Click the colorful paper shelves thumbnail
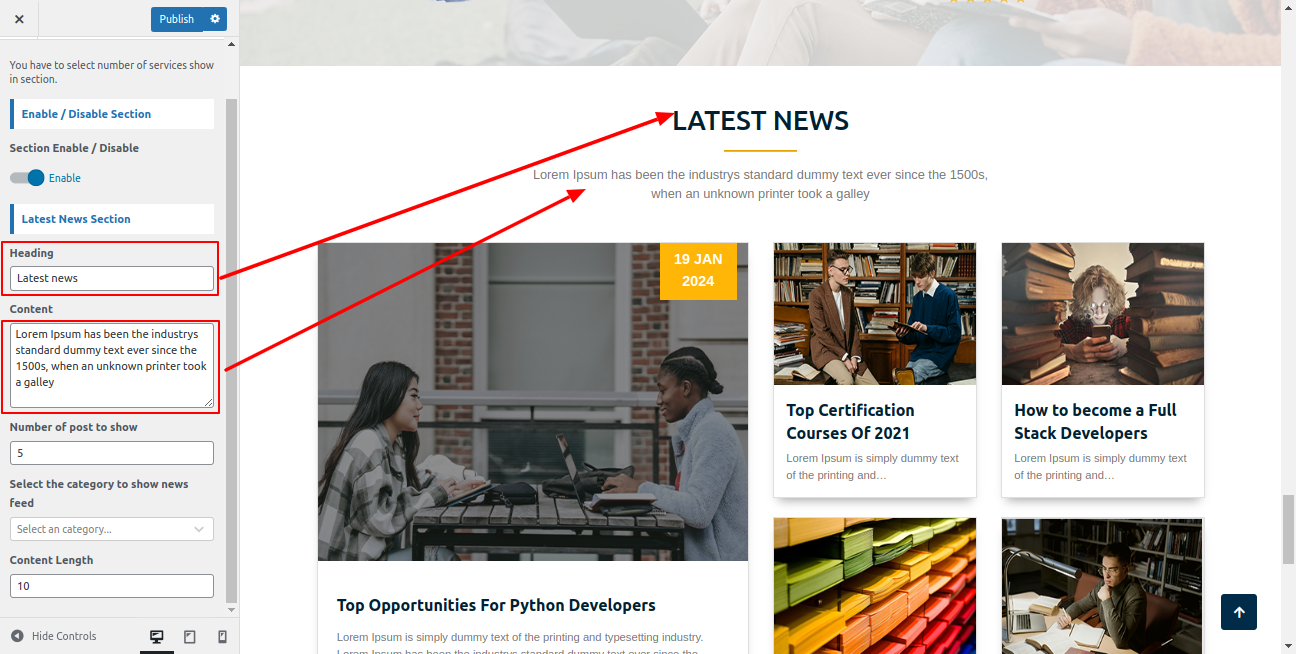The height and width of the screenshot is (654, 1296). pyautogui.click(x=874, y=585)
